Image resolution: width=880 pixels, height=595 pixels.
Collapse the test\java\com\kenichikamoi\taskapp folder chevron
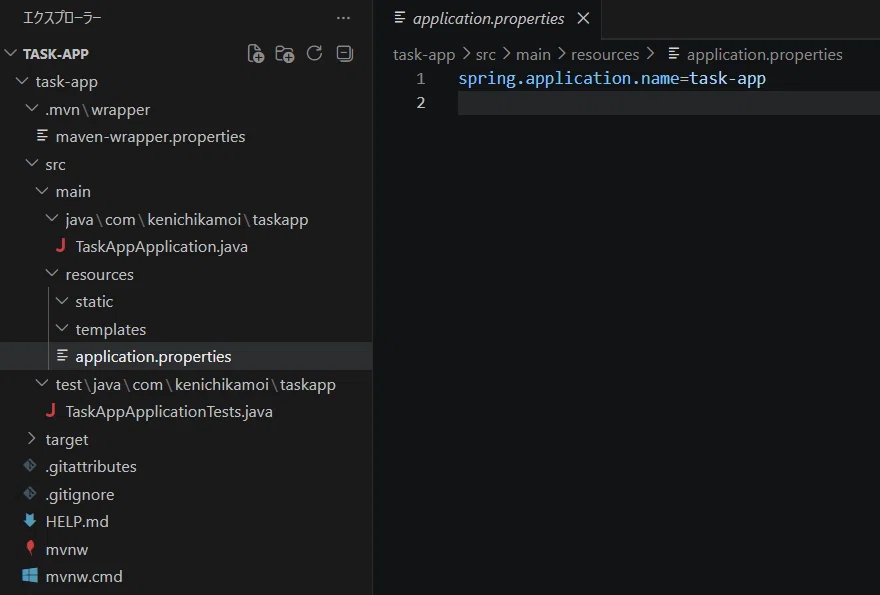[x=42, y=383]
